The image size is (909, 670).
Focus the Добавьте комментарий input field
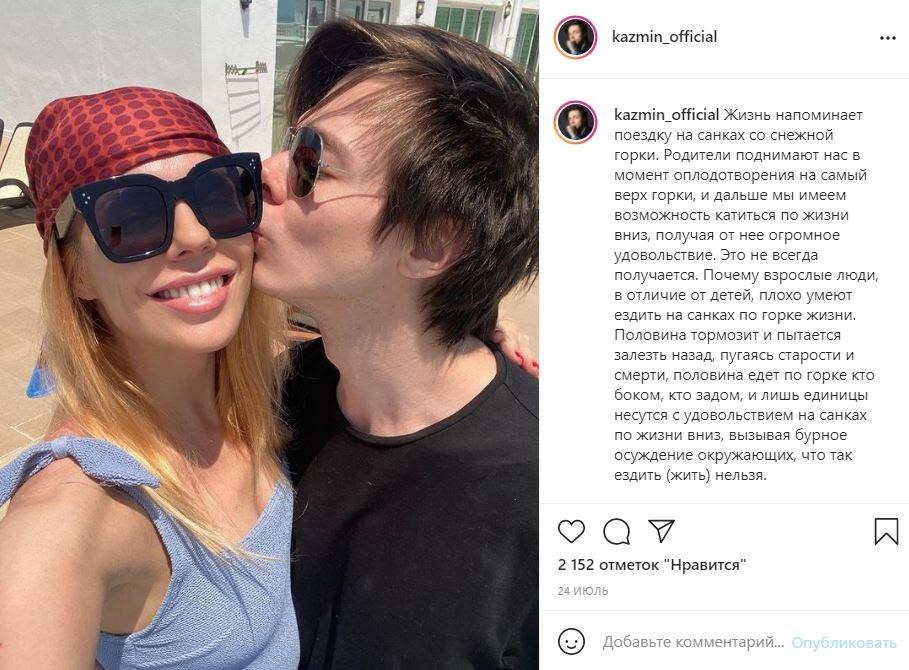click(x=693, y=642)
